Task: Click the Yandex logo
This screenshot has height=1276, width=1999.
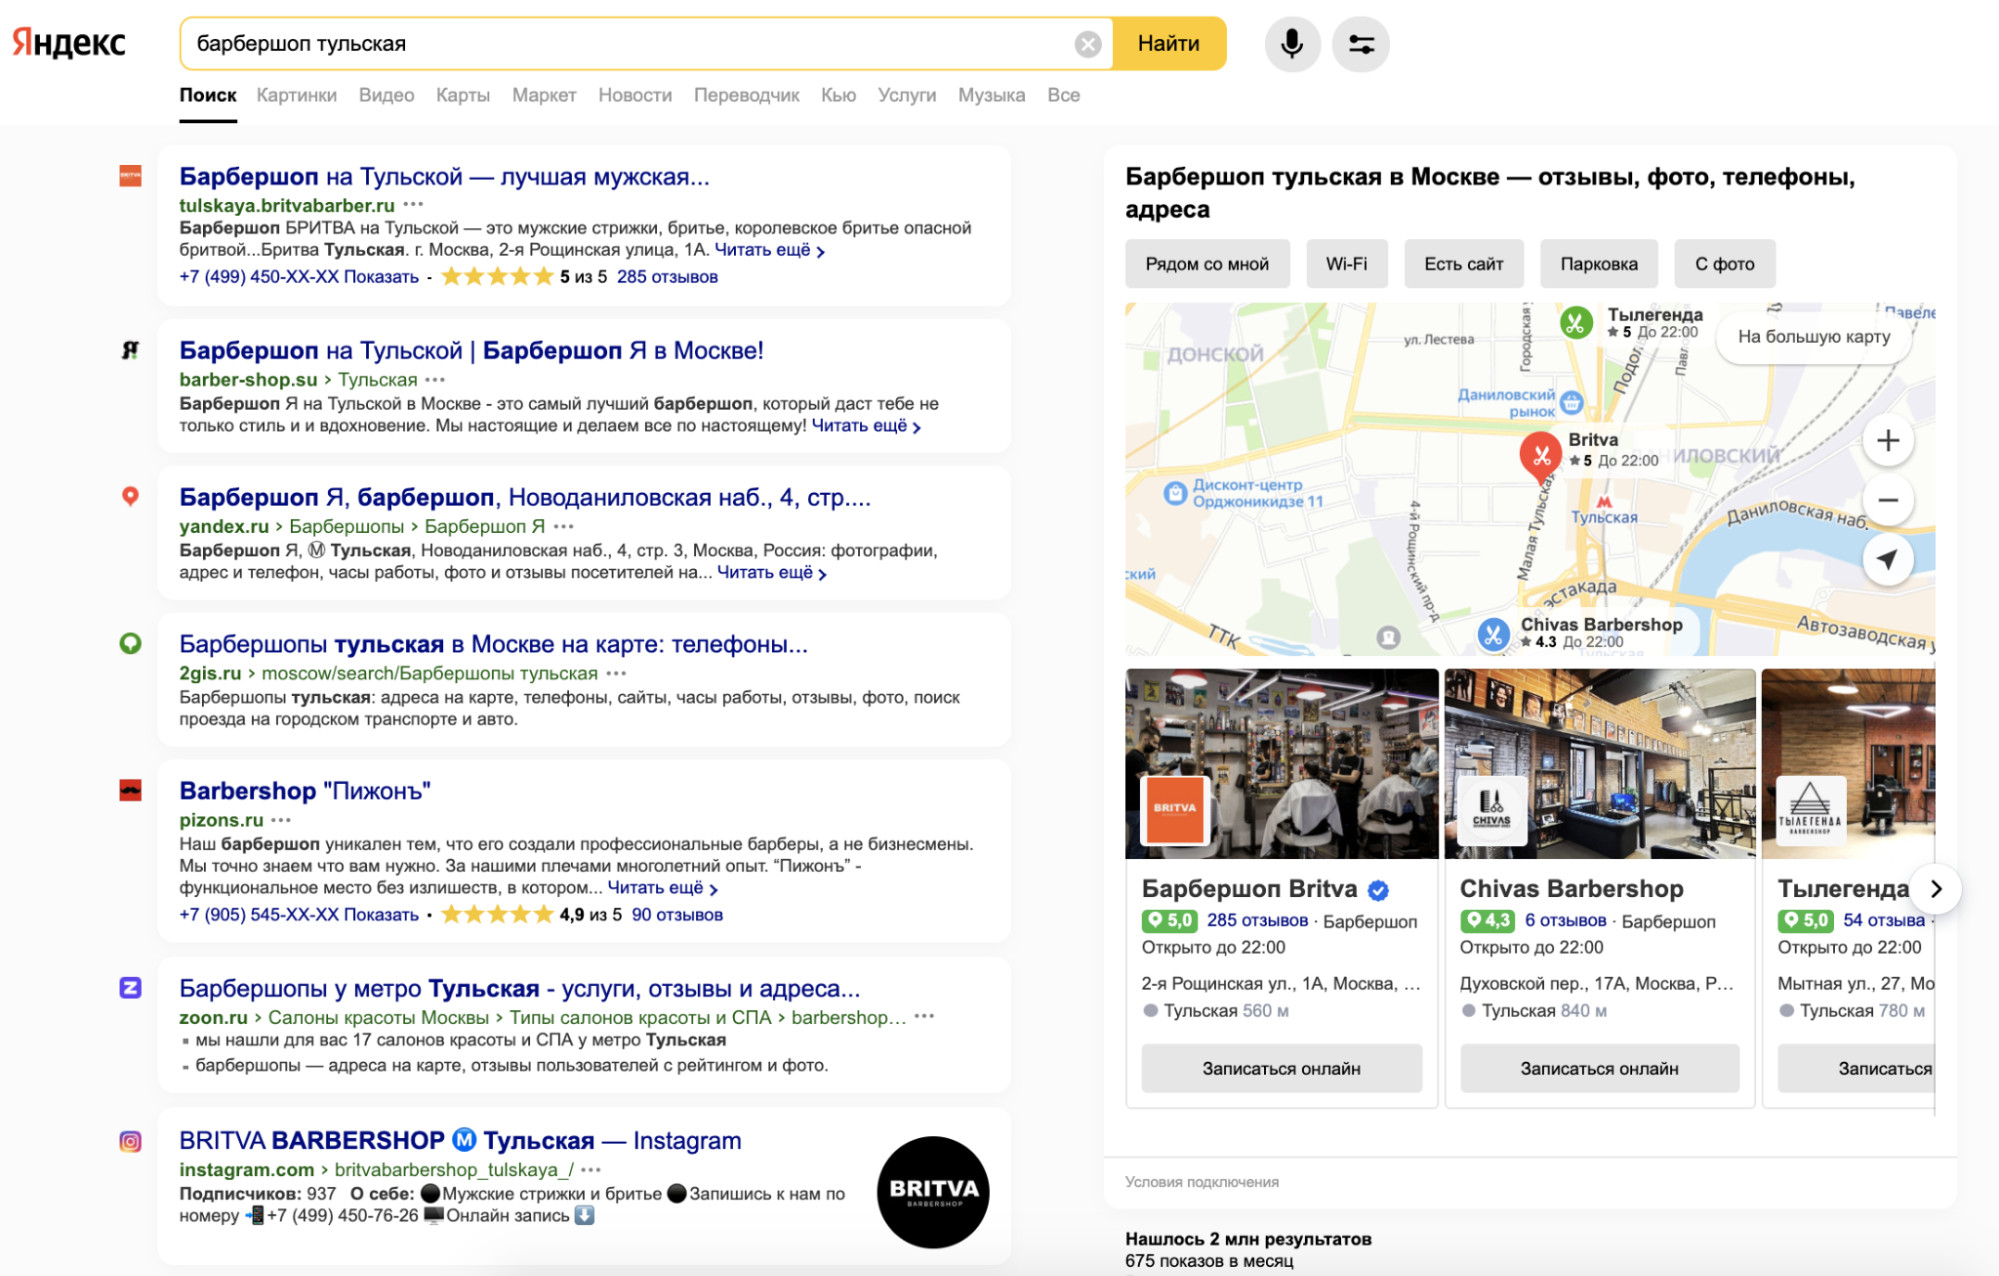Action: click(x=69, y=43)
